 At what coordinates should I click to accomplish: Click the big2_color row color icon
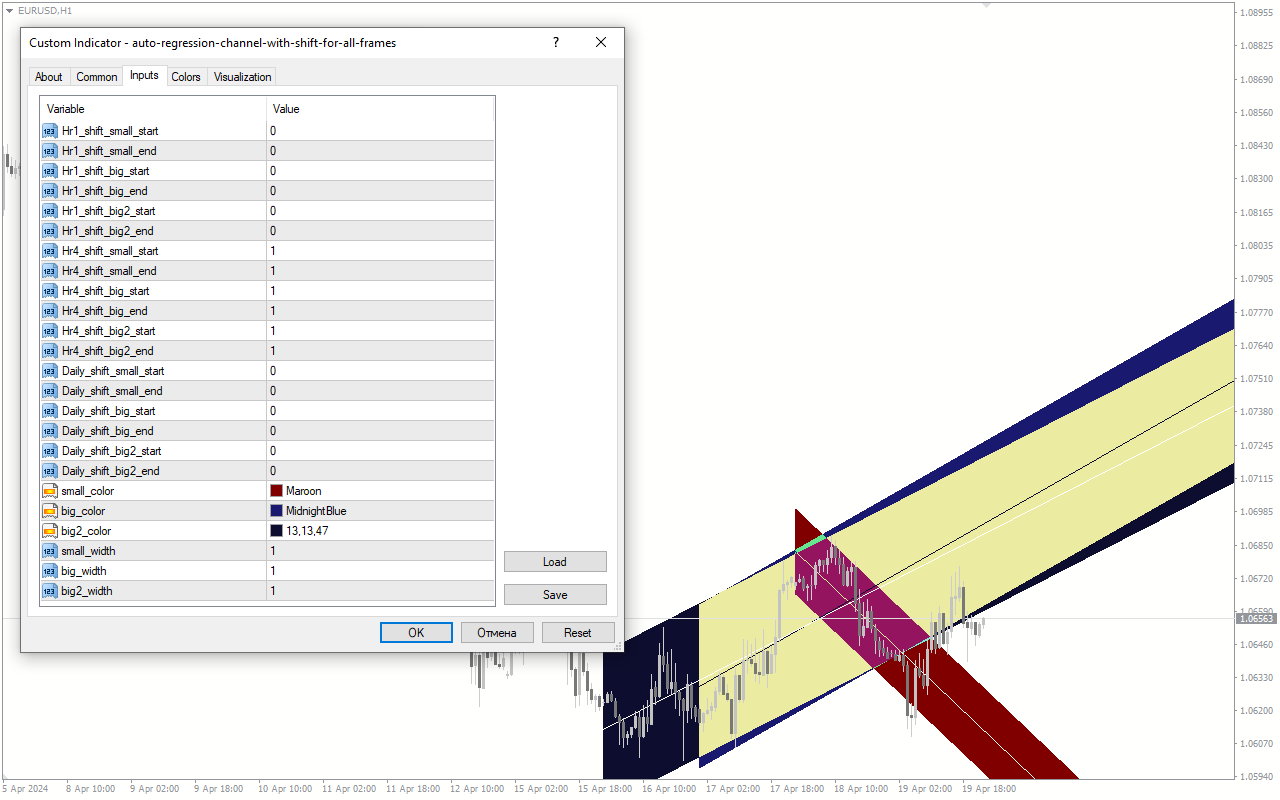pyautogui.click(x=50, y=531)
